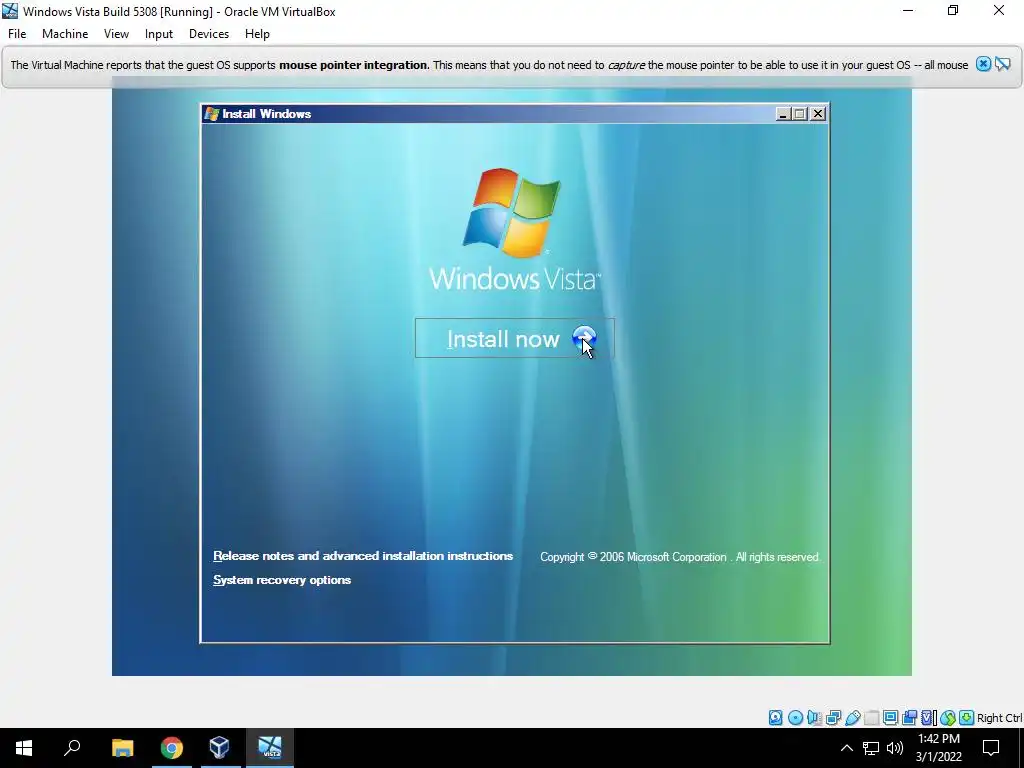Viewport: 1024px width, 768px height.
Task: Open System recovery options link
Action: [282, 580]
